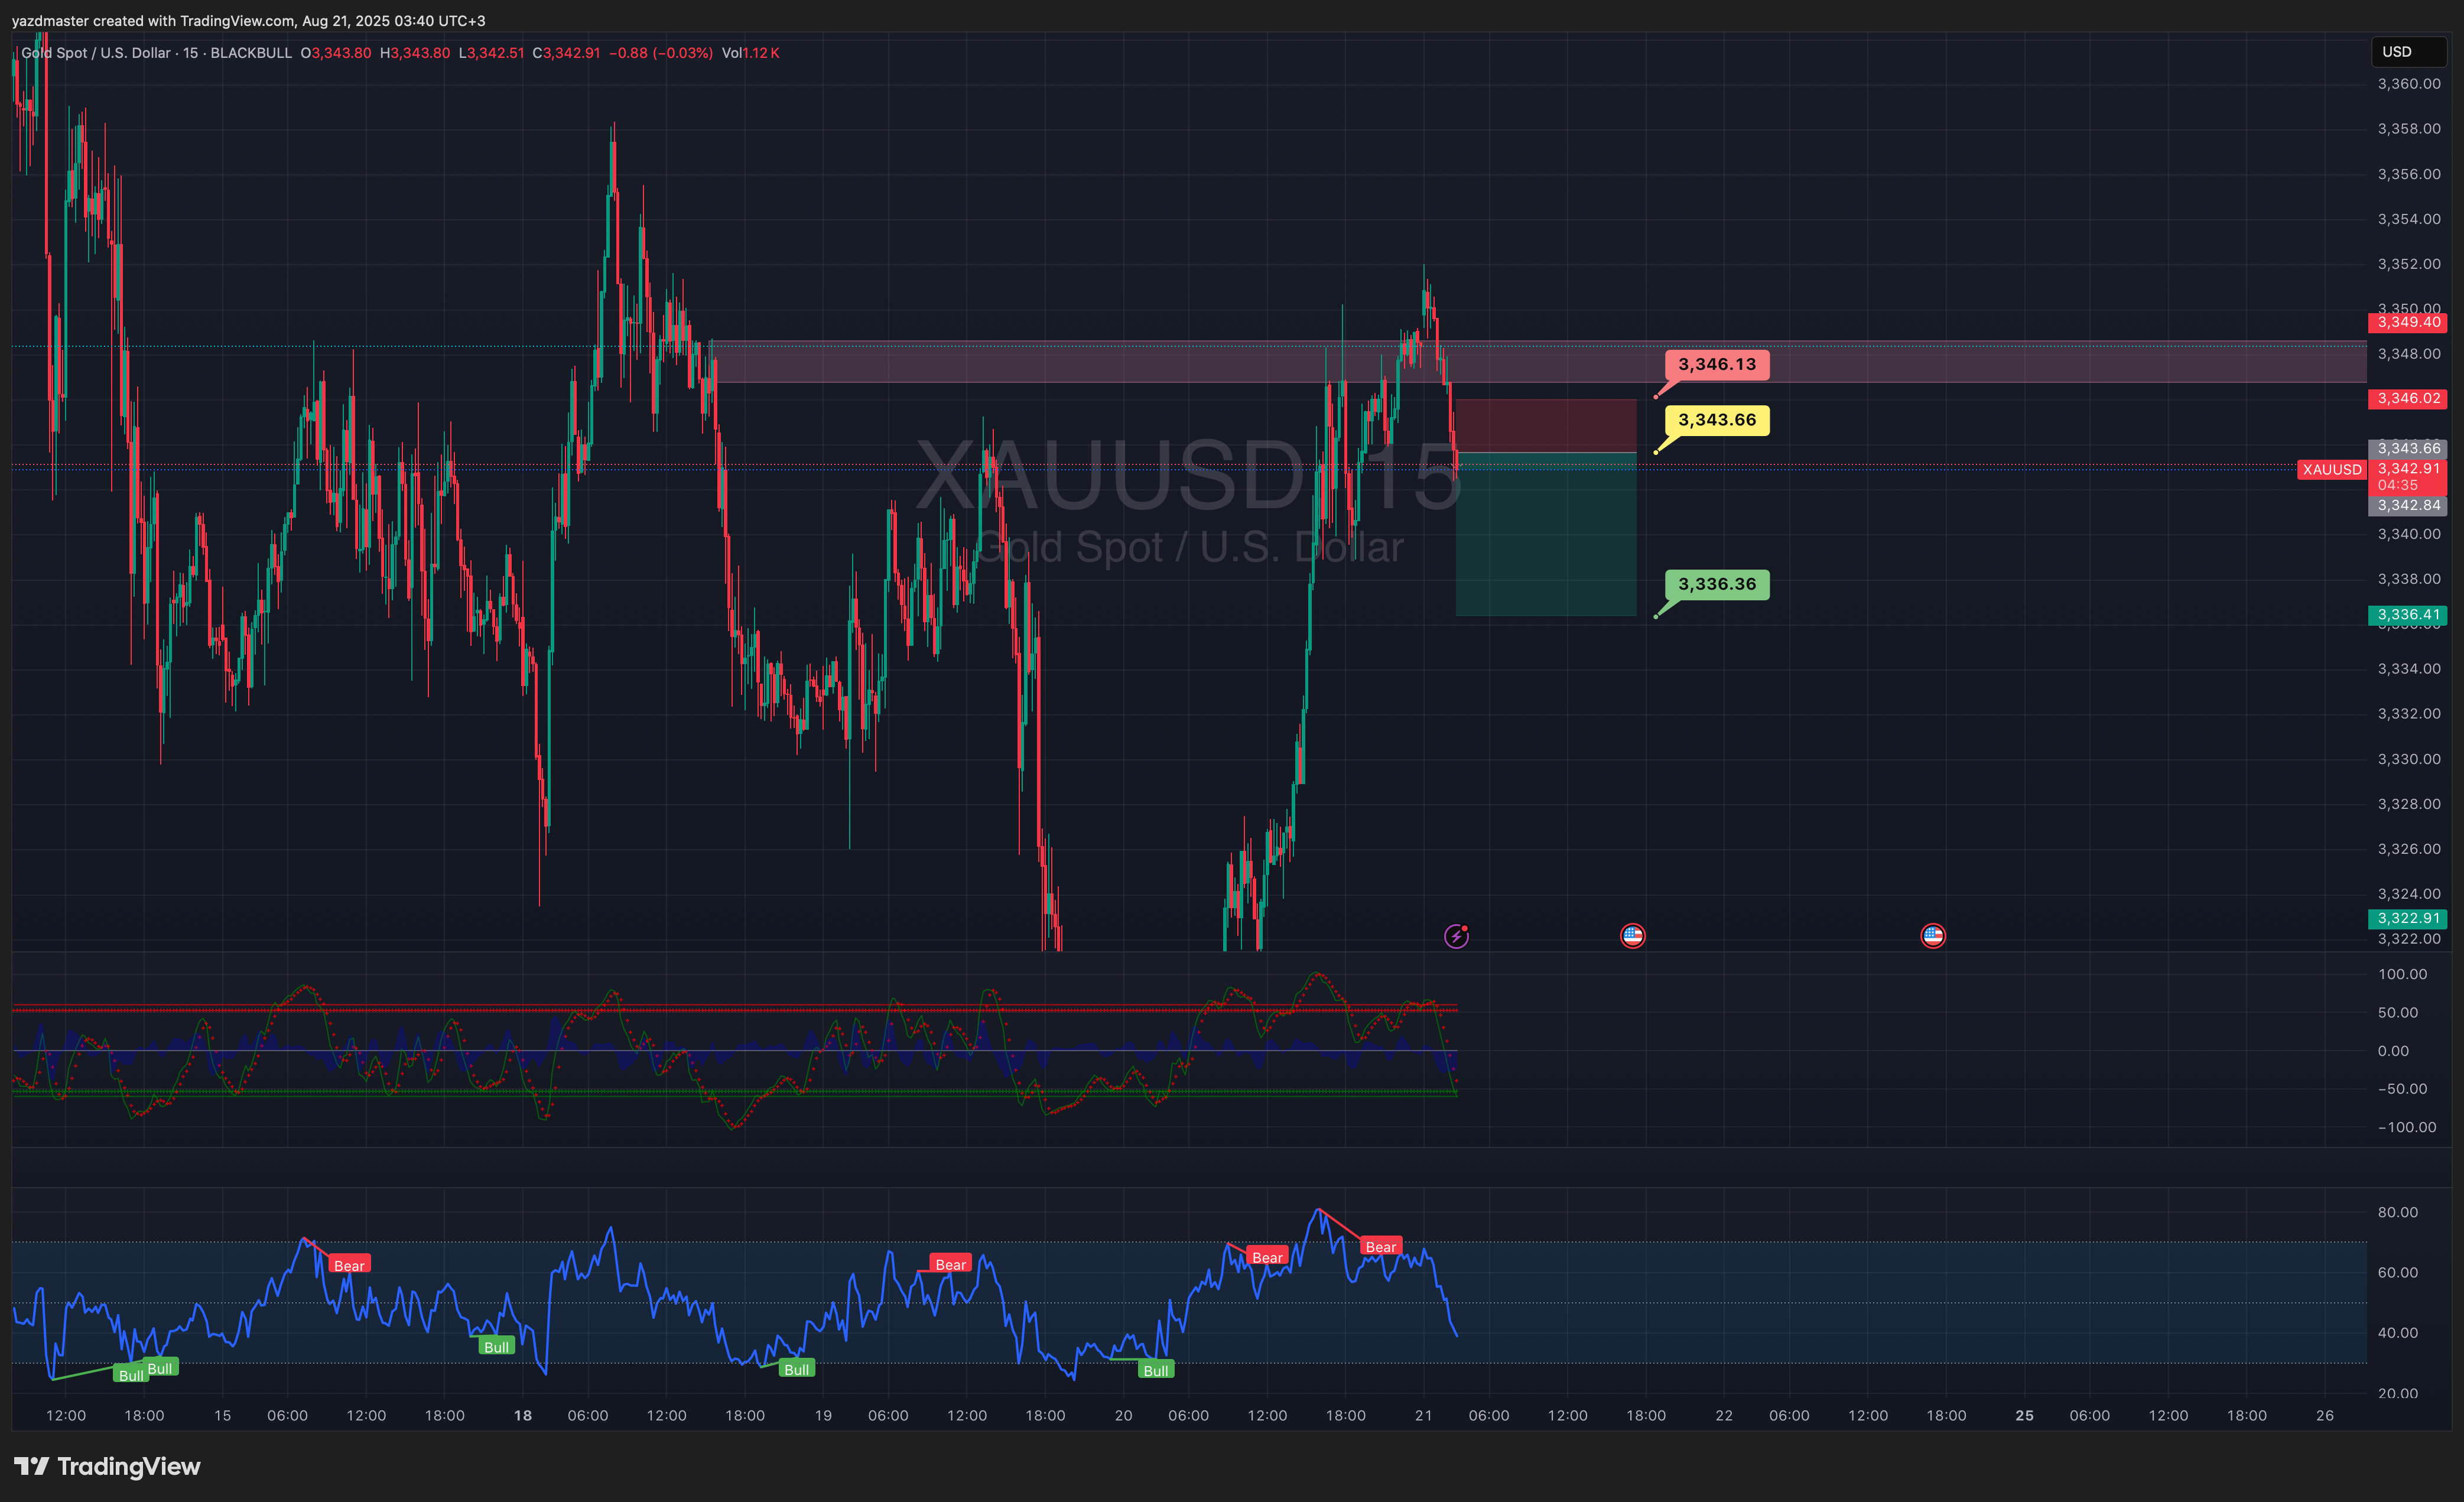Click the −100.00 oscillator axis label
Image resolution: width=2464 pixels, height=1502 pixels.
[2406, 1127]
